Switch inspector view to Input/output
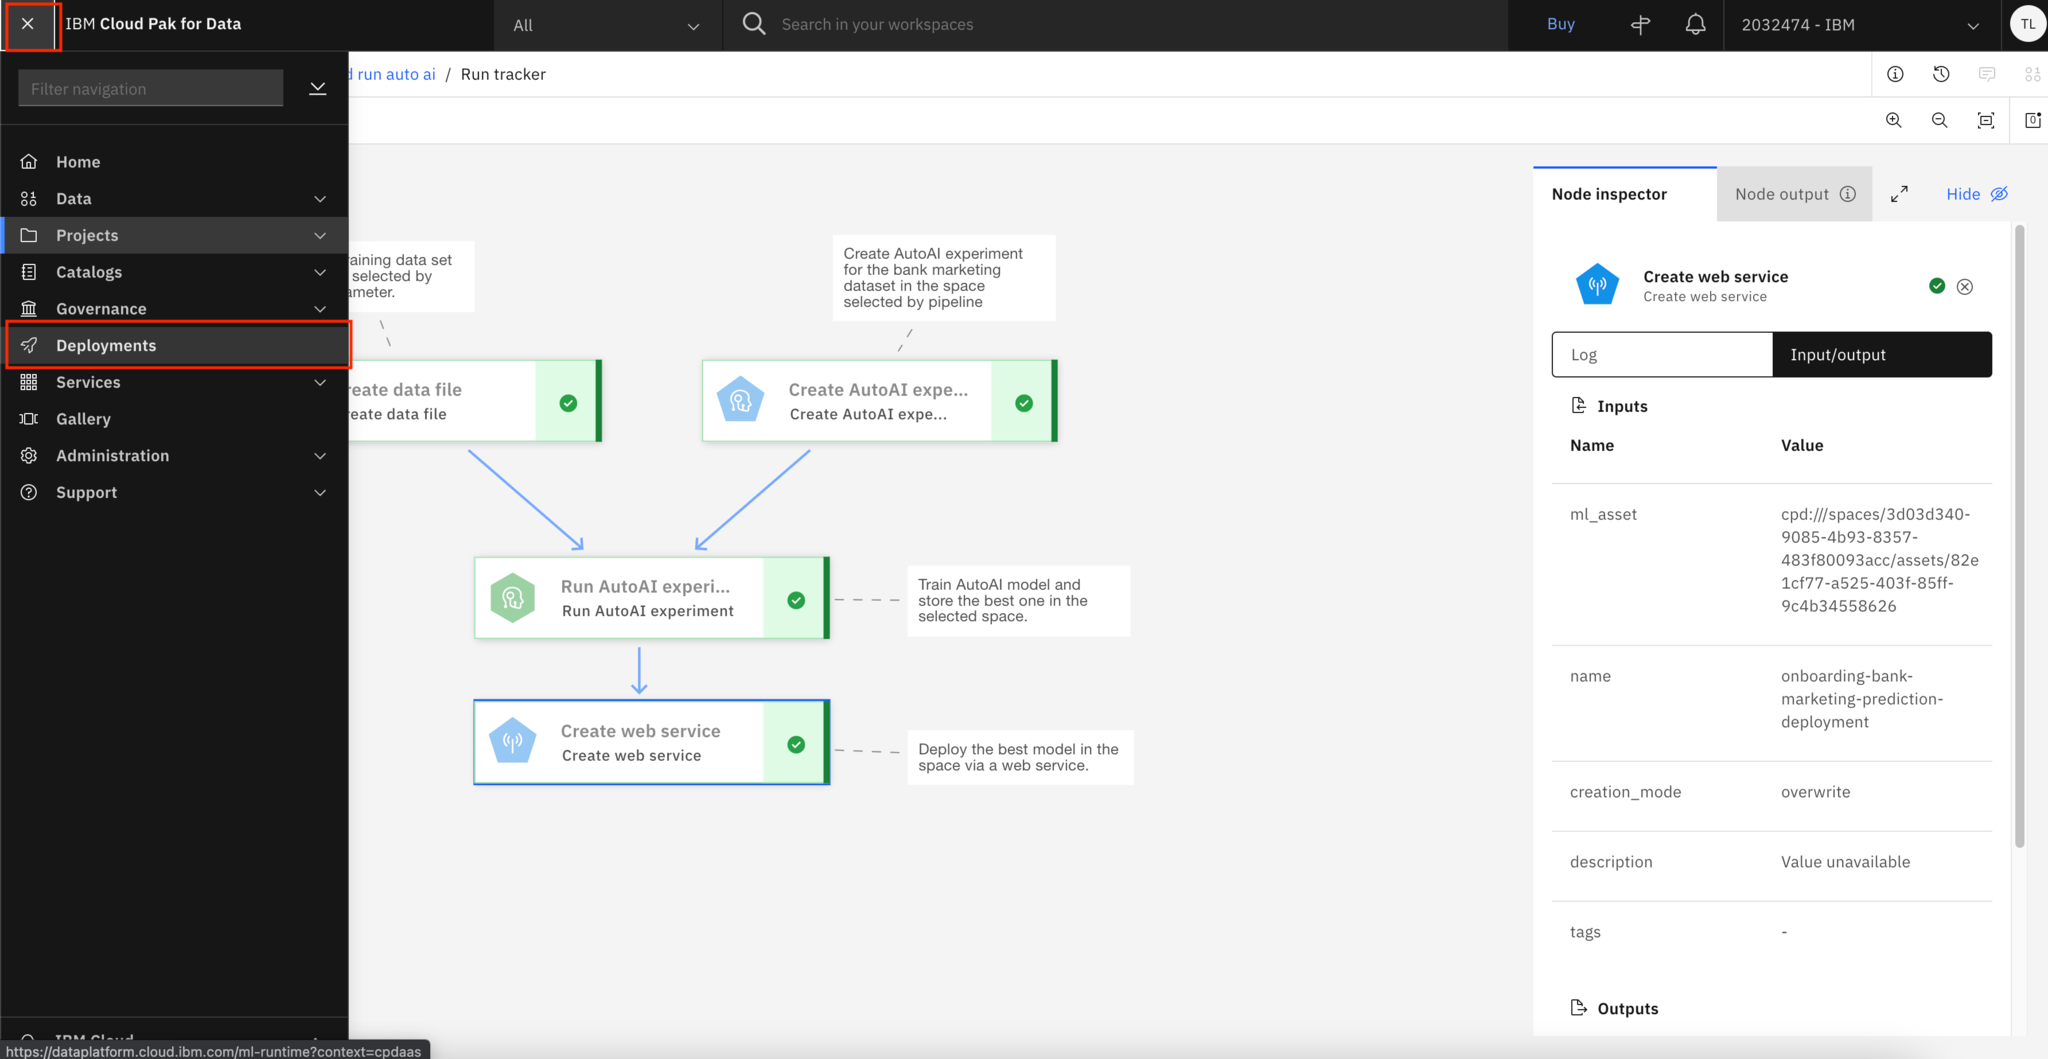The image size is (2048, 1059). tap(1882, 354)
